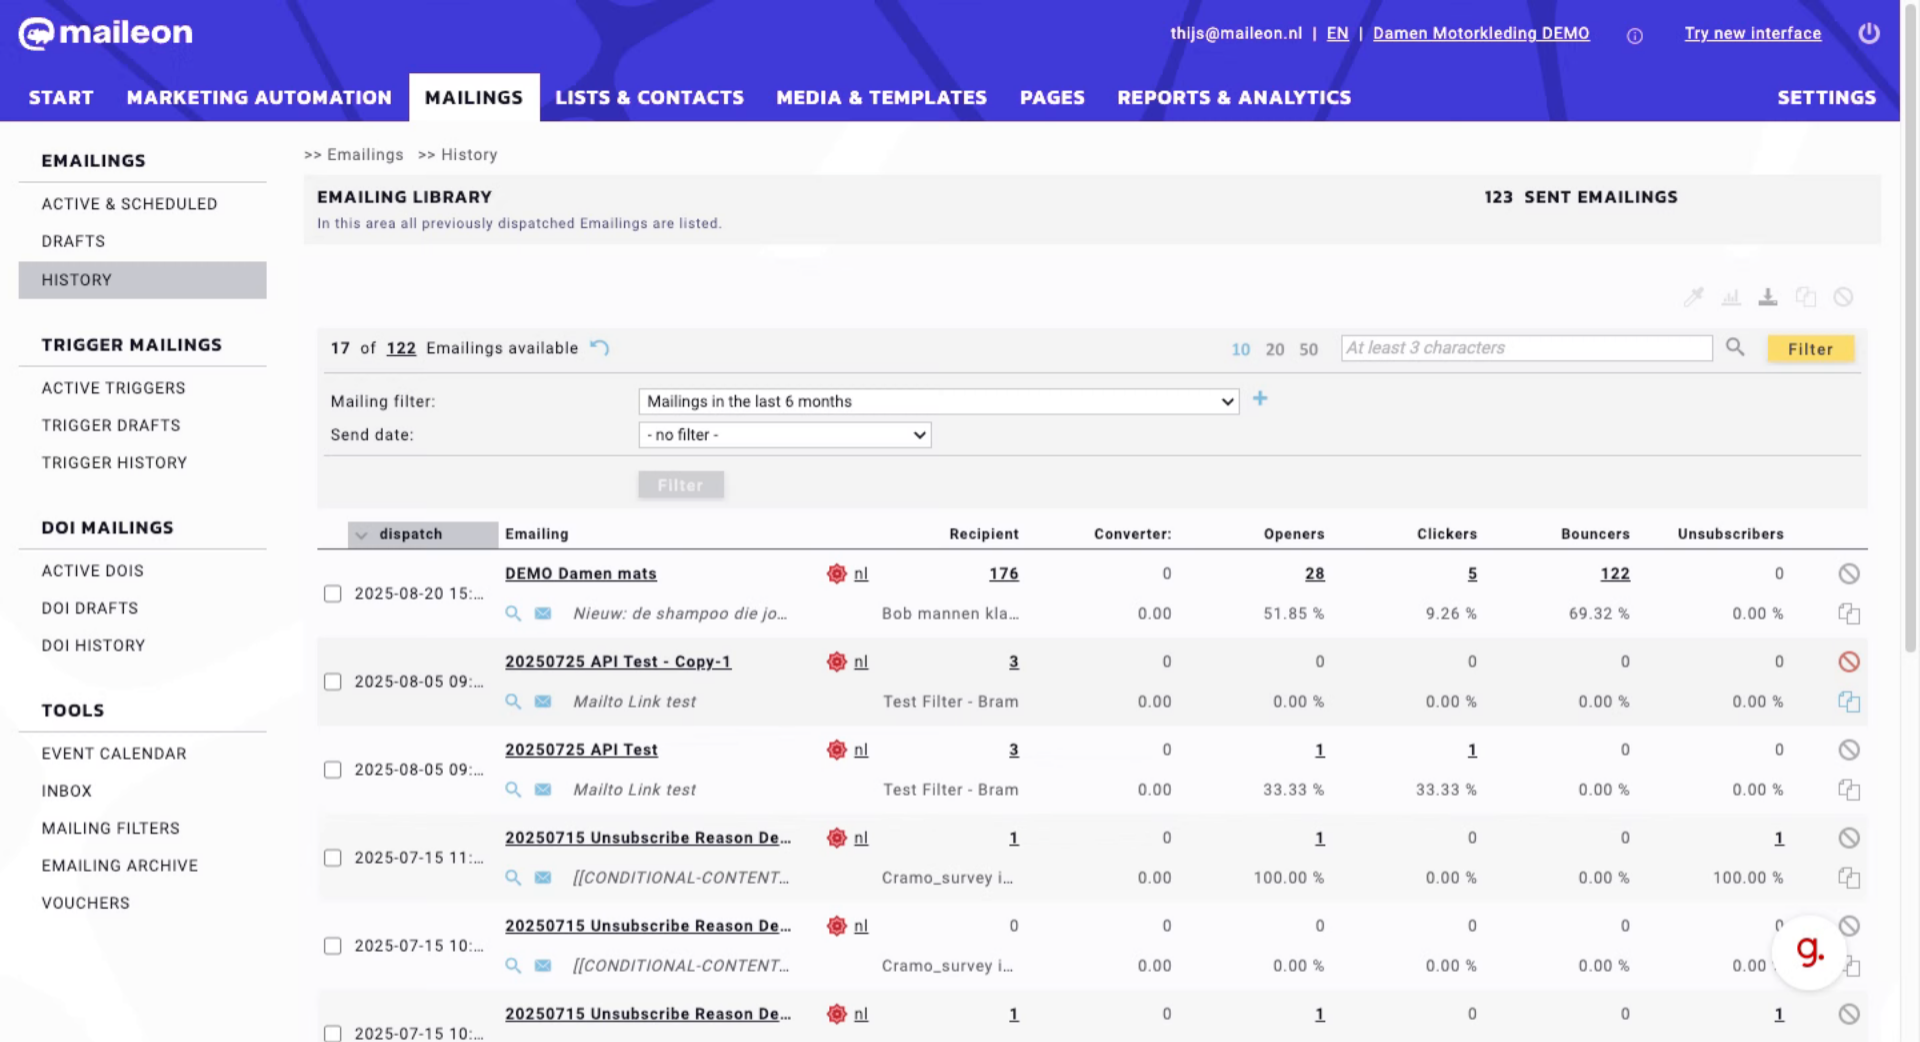Open MAILING FILTERS under Tools
This screenshot has width=1920, height=1042.
point(111,829)
